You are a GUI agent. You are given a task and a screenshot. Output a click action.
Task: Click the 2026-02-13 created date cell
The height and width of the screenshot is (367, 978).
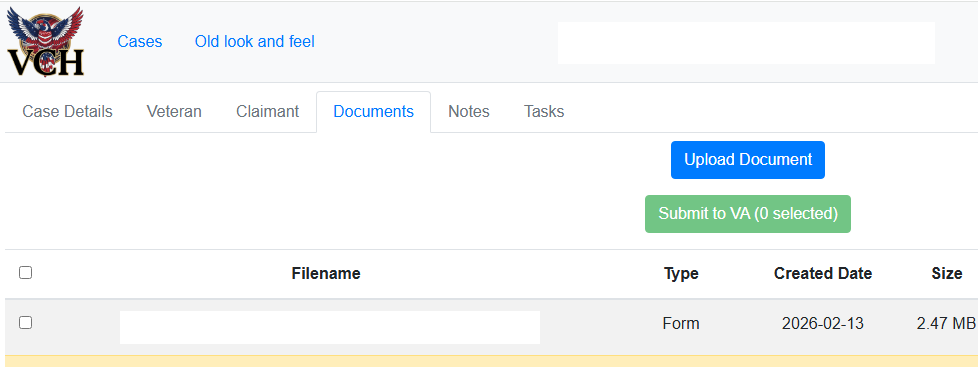(823, 324)
